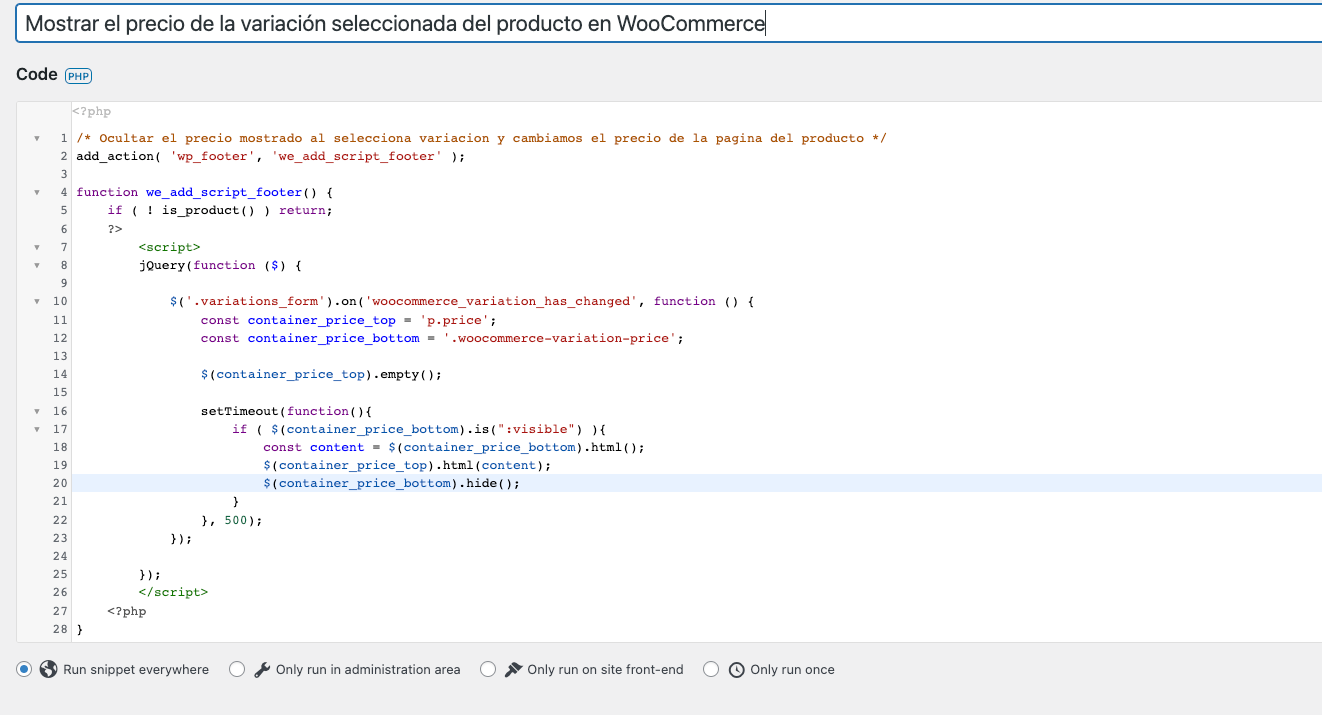Viewport: 1322px width, 715px height.
Task: Select Only run once radio button
Action: (x=711, y=670)
